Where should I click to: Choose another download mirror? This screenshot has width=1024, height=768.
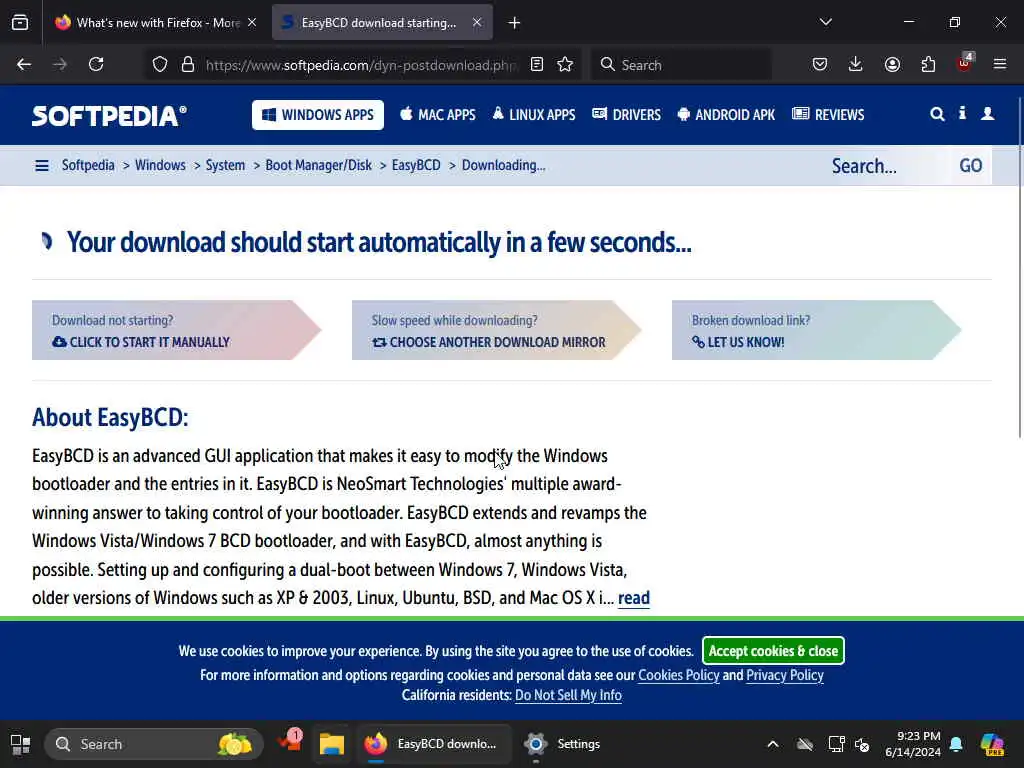coord(496,330)
